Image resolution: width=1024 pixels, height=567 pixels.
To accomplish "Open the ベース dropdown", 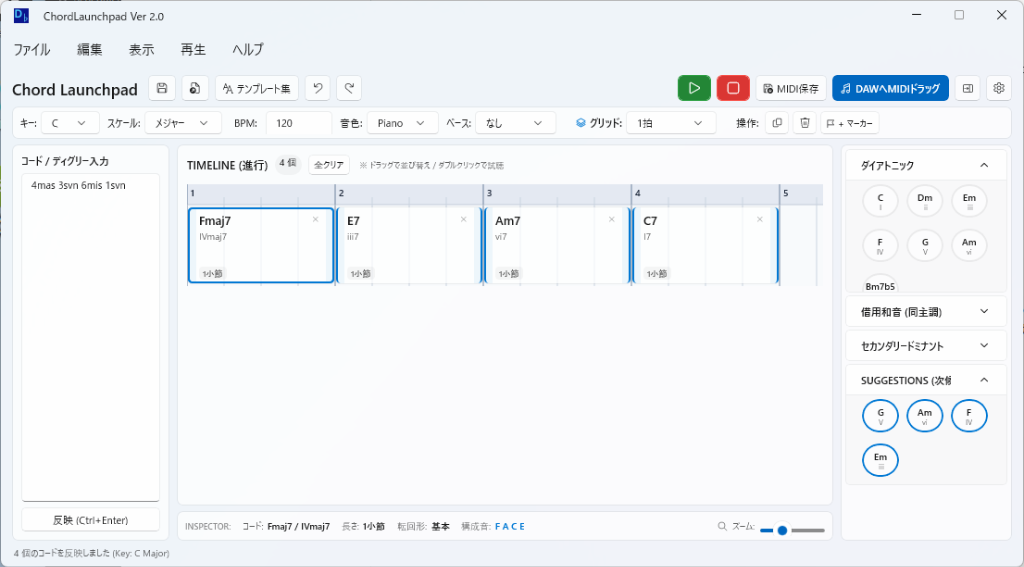I will coord(515,123).
